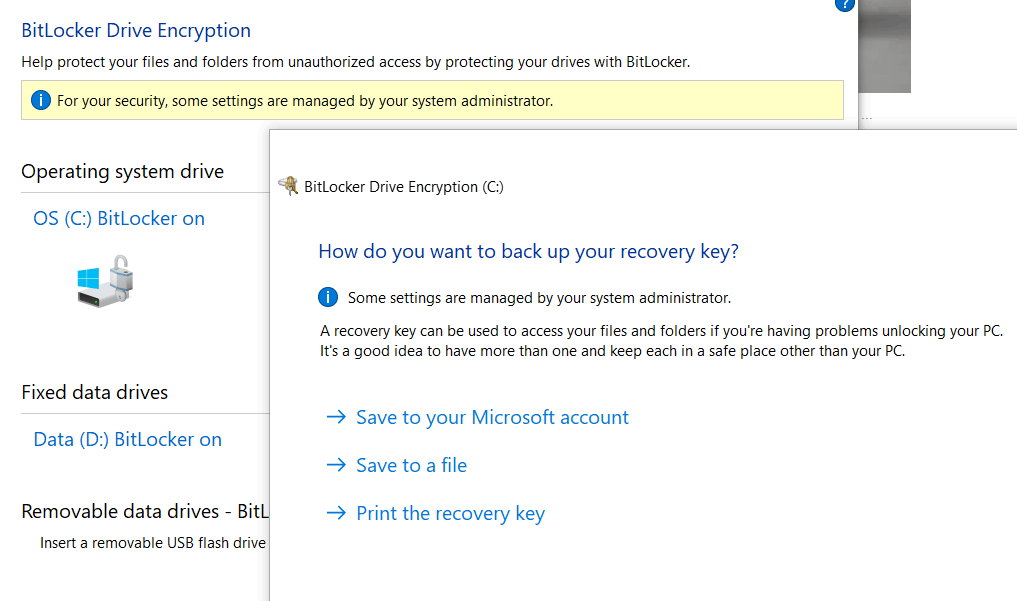
Task: Click the dialog title BitLocker Drive Encryption (C:)
Action: pyautogui.click(x=403, y=187)
